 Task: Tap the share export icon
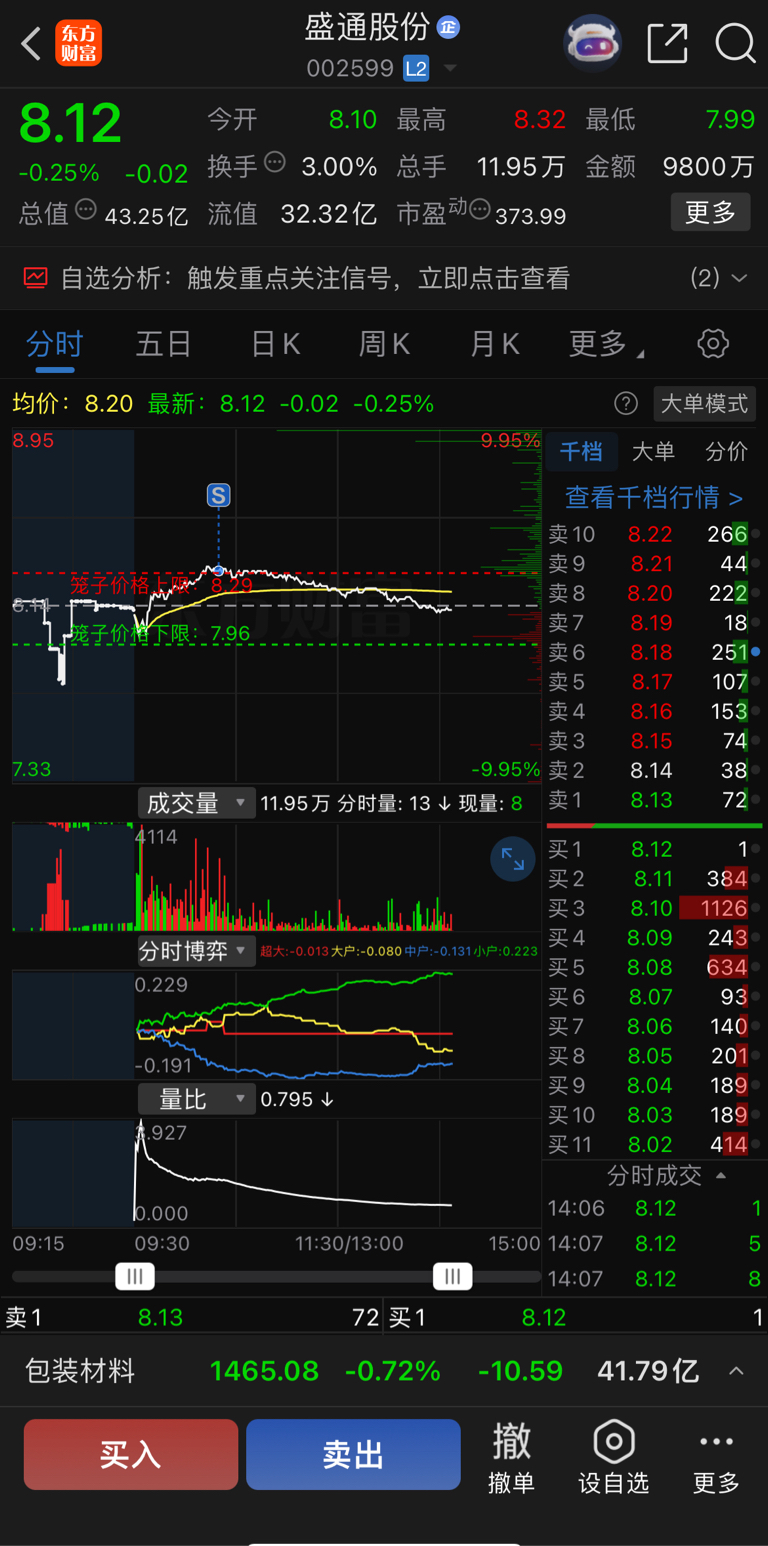click(668, 43)
